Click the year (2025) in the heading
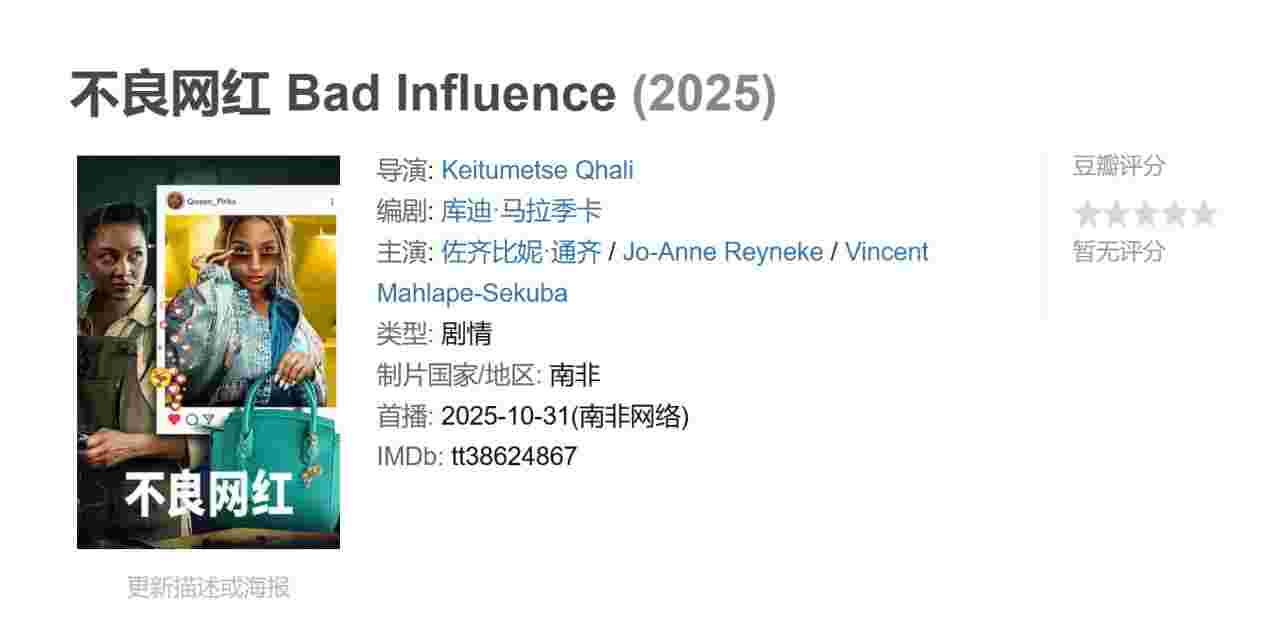The width and height of the screenshot is (1280, 644). (703, 94)
